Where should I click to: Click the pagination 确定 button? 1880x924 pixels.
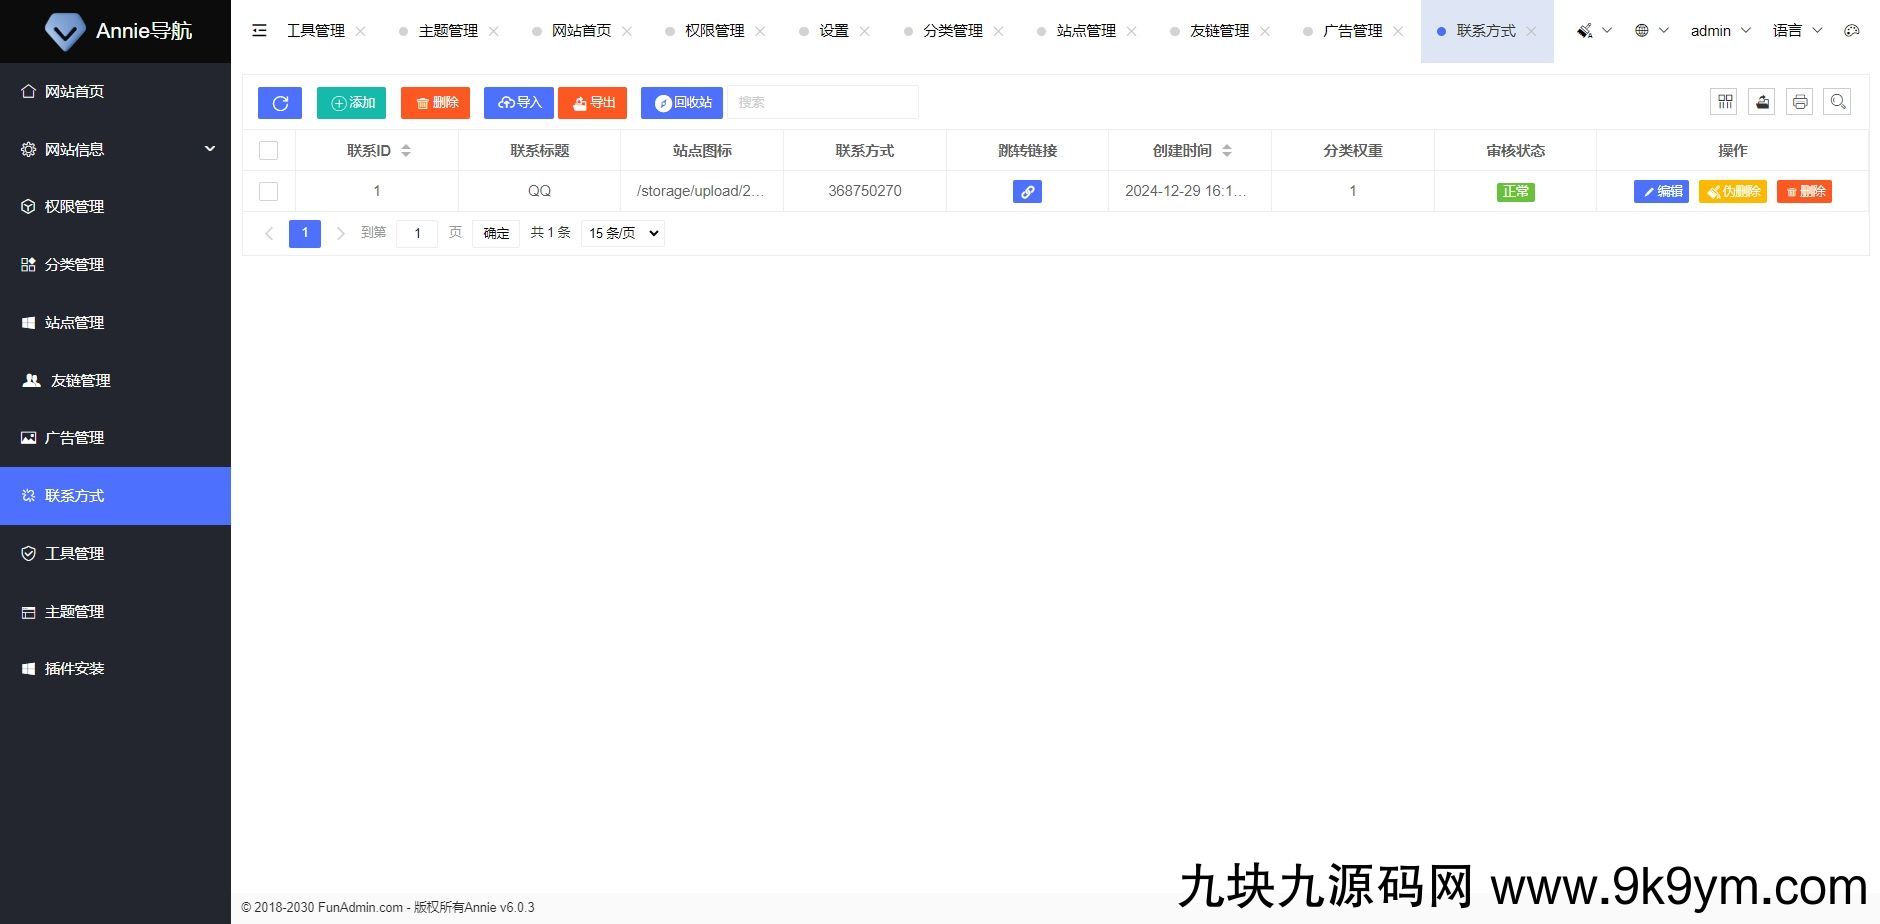[496, 233]
